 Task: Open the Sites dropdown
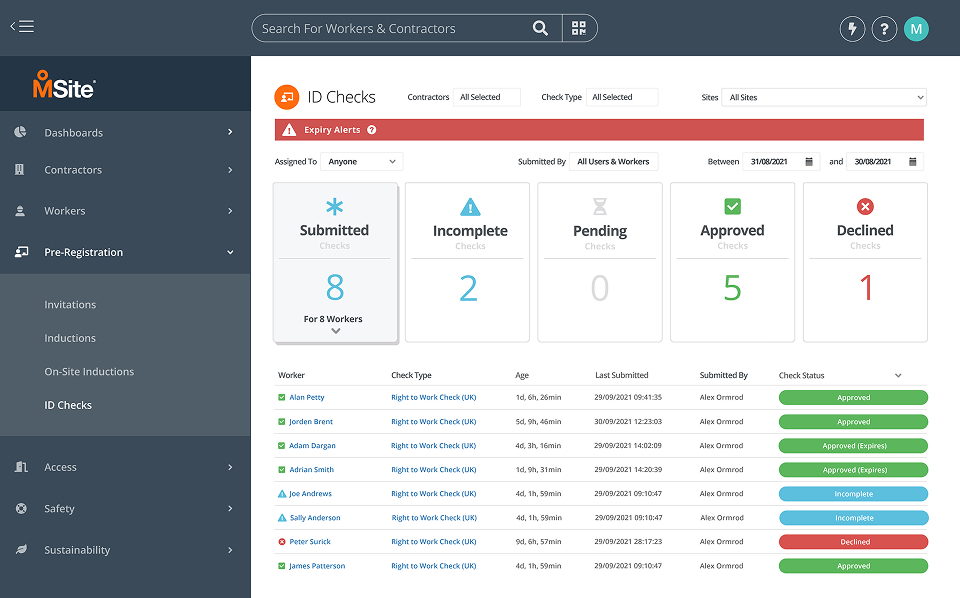[823, 97]
